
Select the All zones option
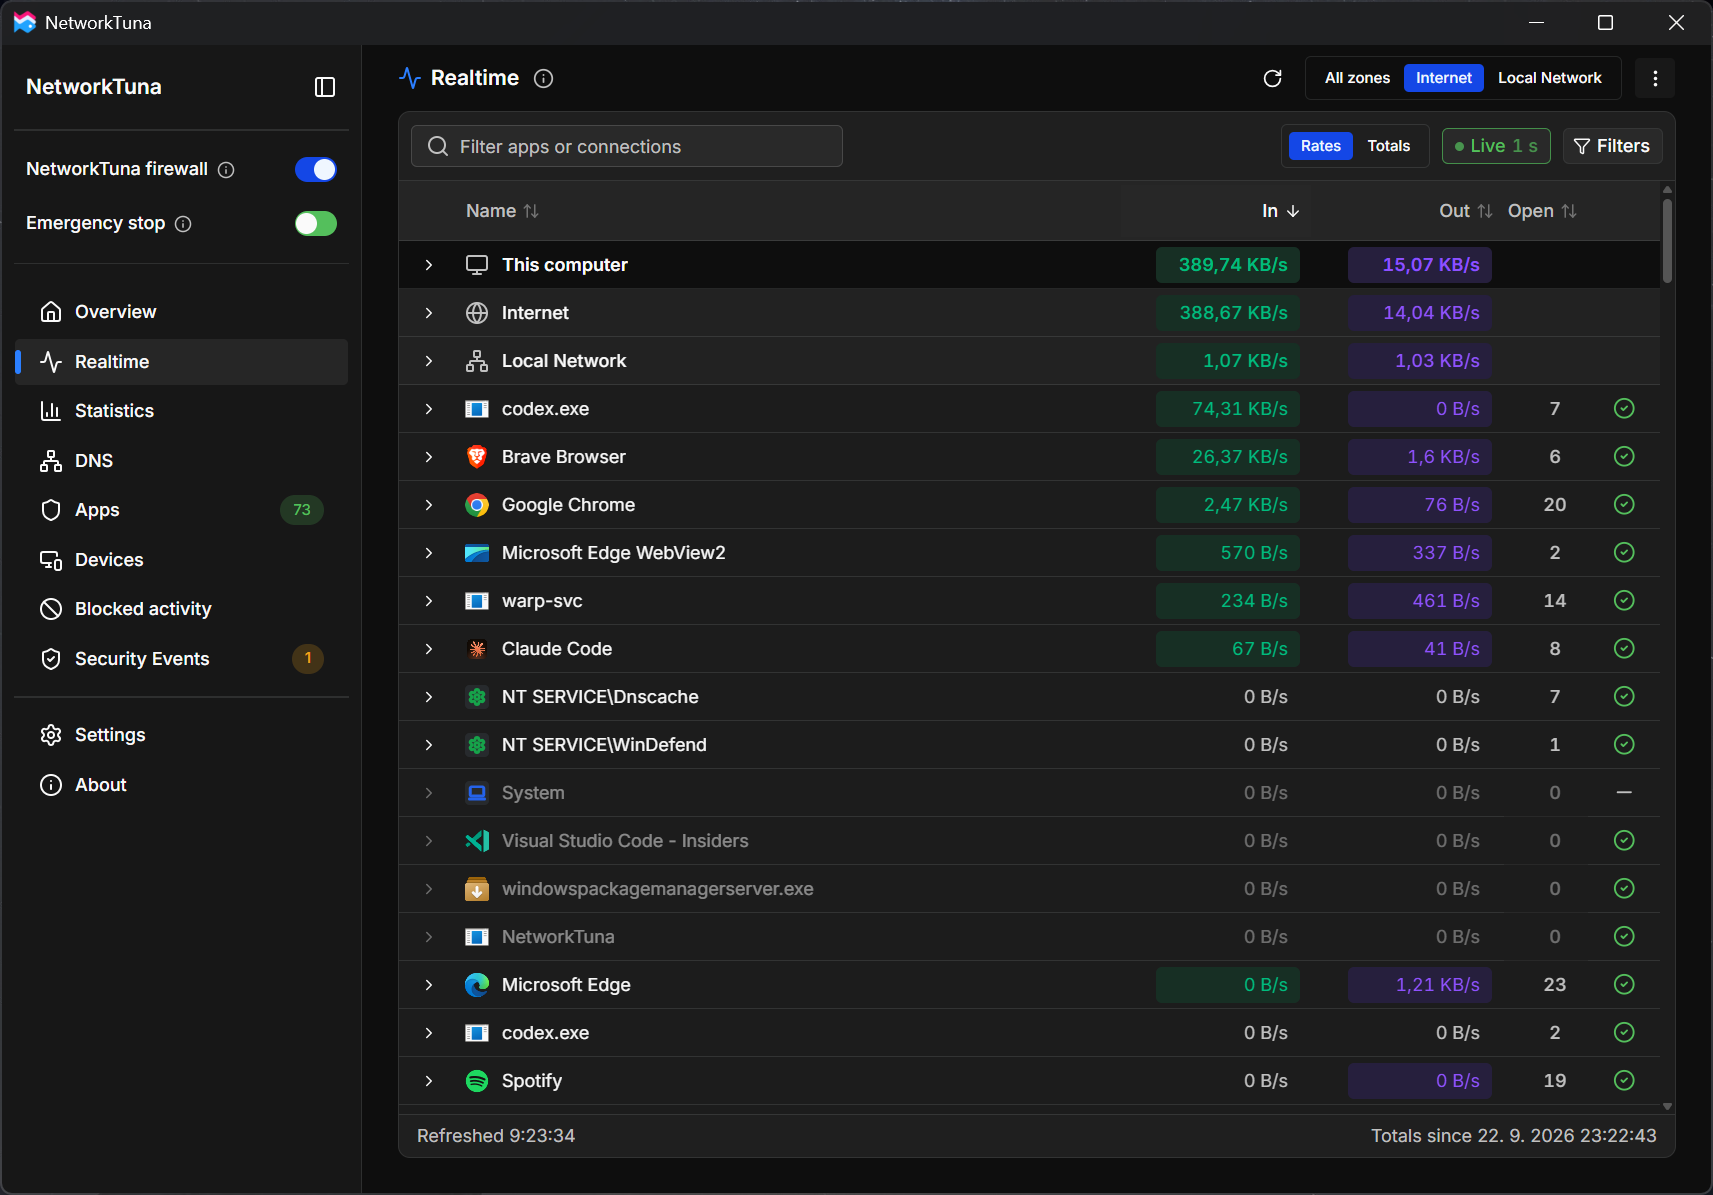click(x=1357, y=78)
